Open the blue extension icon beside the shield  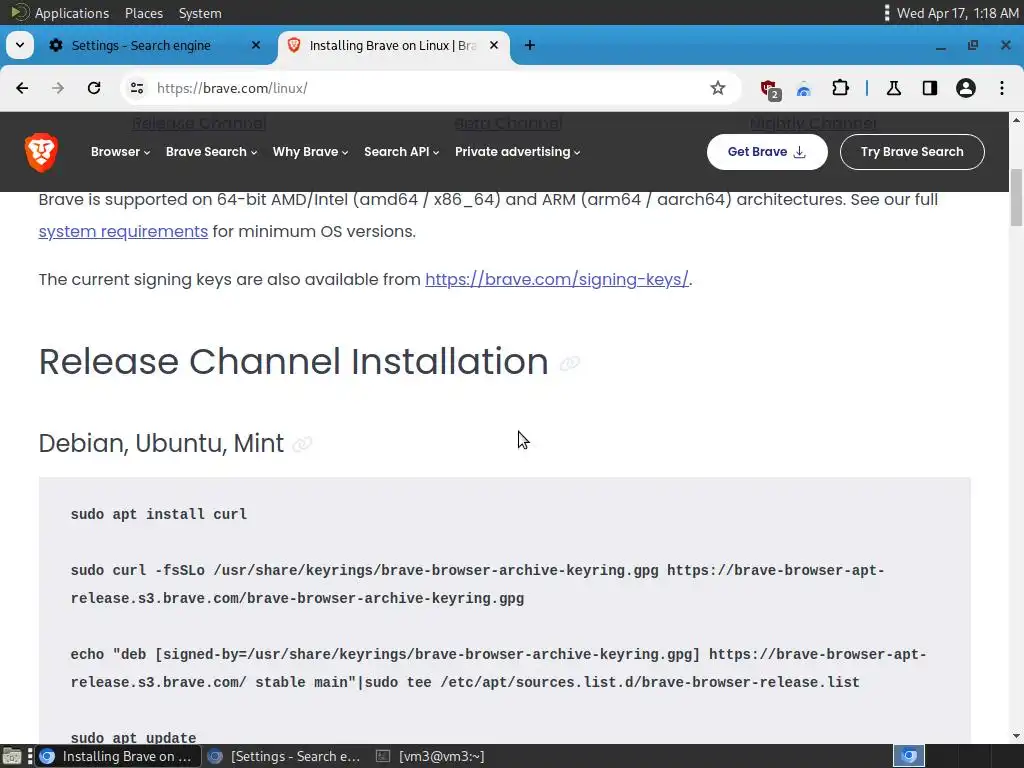point(804,89)
